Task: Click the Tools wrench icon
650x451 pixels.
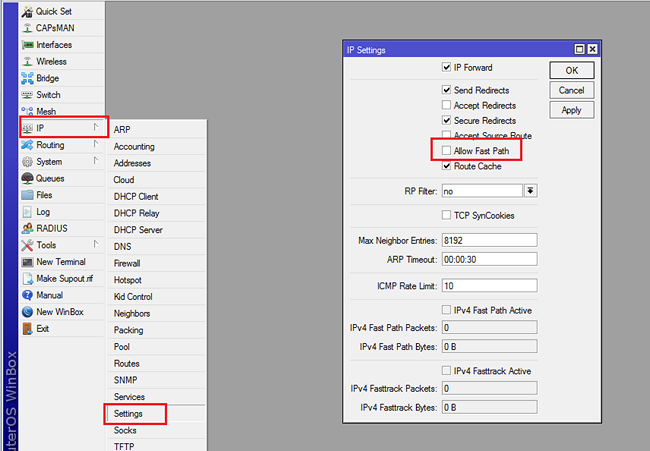Action: click(27, 245)
